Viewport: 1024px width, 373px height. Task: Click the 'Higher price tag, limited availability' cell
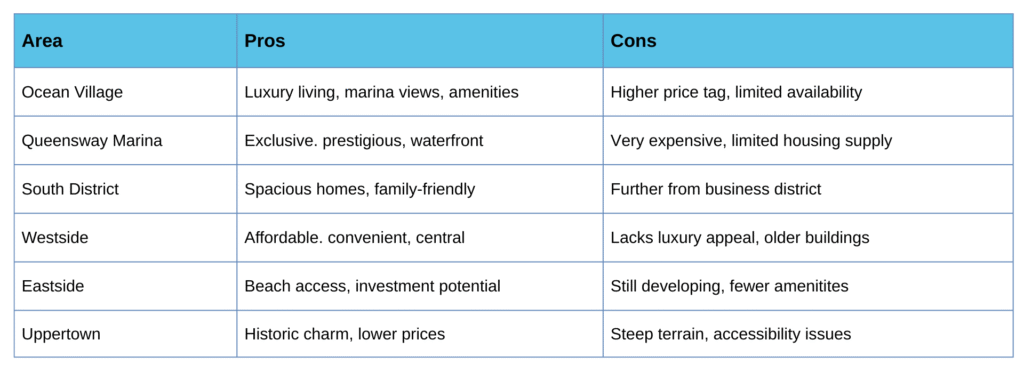pos(808,92)
